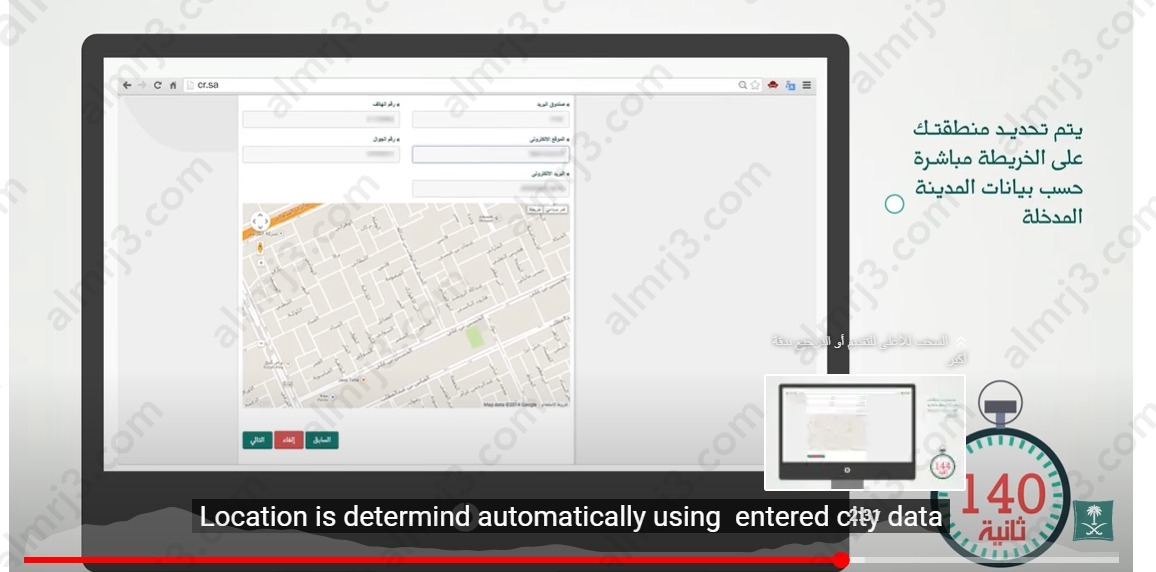Bookmark the page with the star icon

[756, 86]
